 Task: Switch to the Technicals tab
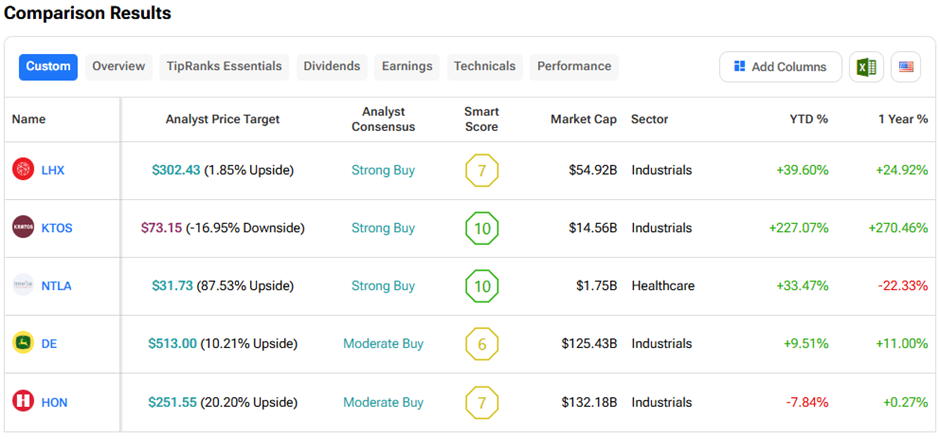(x=485, y=67)
